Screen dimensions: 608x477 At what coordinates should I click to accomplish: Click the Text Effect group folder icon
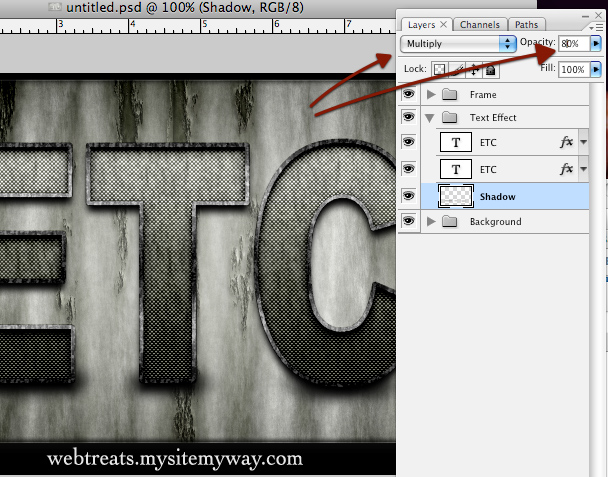point(449,117)
